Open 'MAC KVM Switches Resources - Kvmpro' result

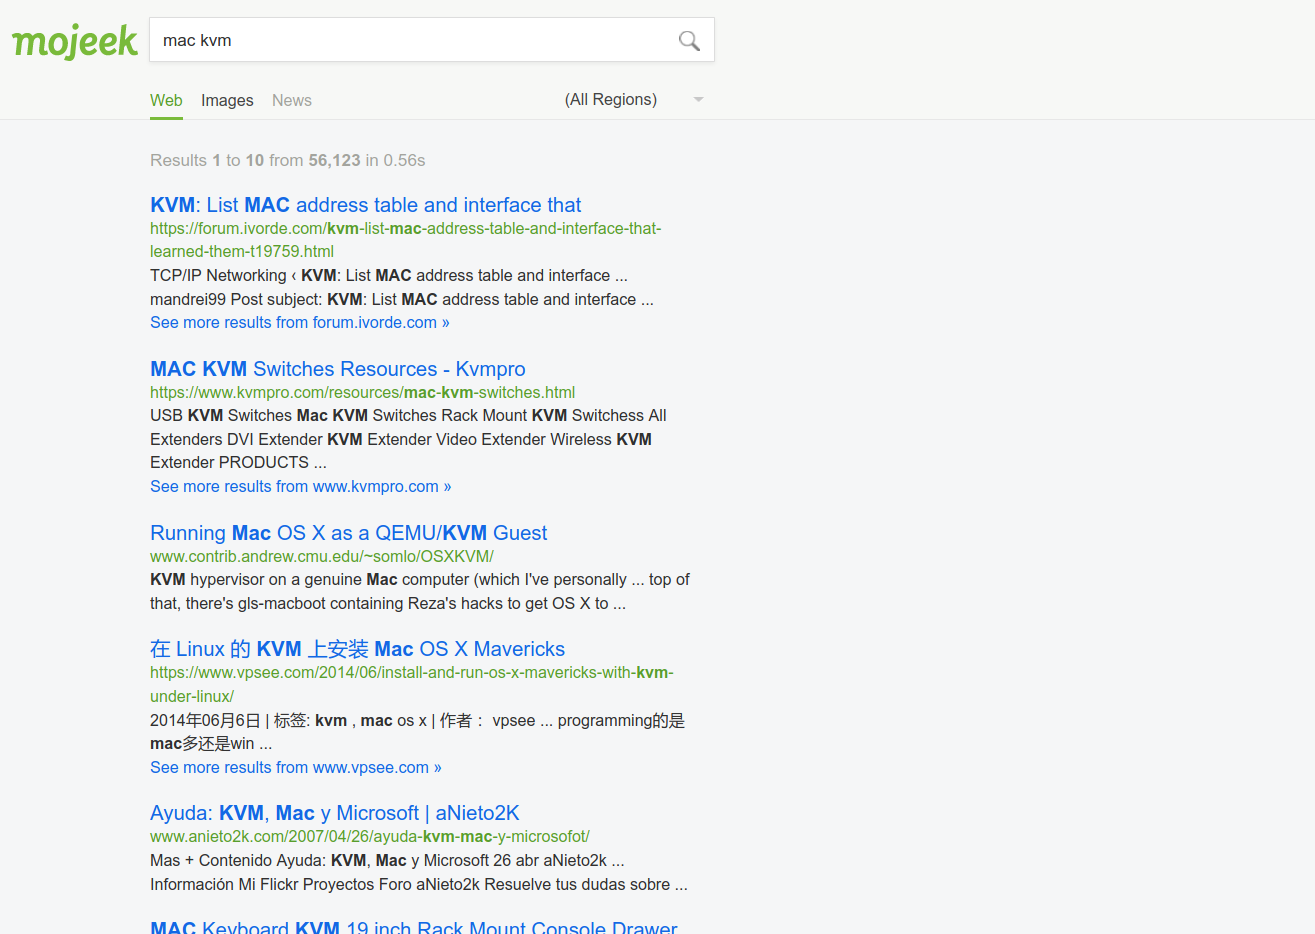point(338,369)
